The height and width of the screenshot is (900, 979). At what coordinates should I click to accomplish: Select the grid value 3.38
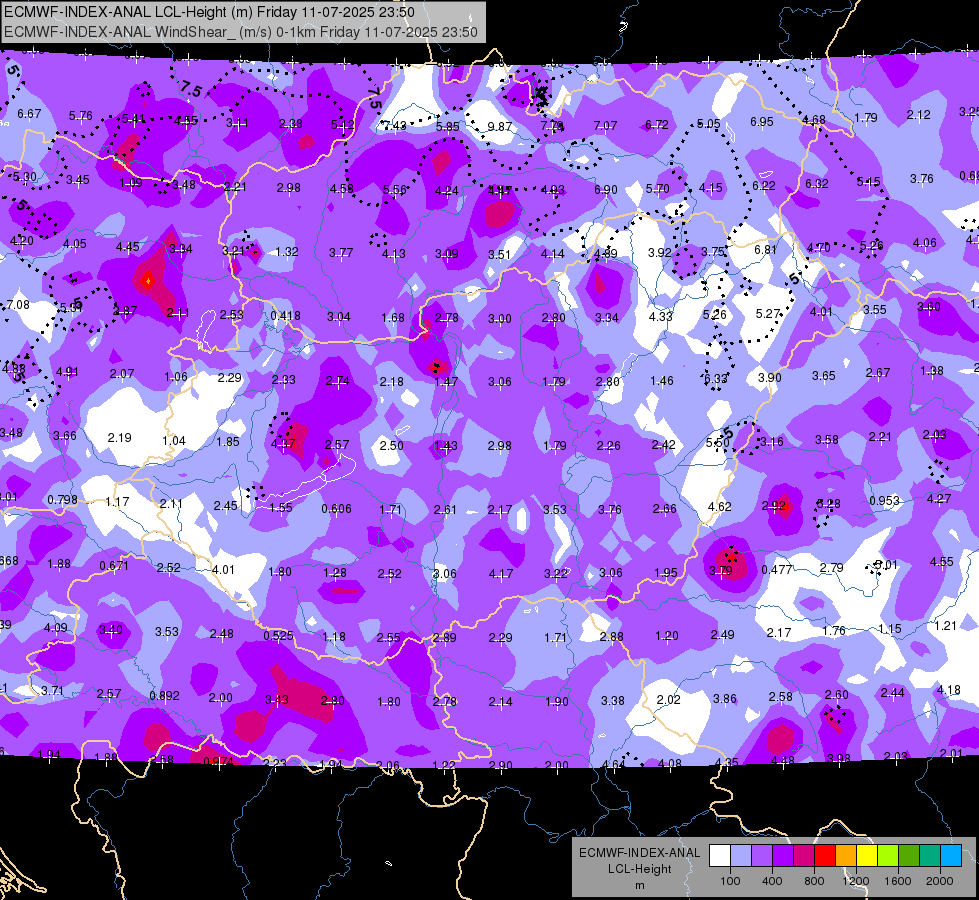tap(612, 701)
